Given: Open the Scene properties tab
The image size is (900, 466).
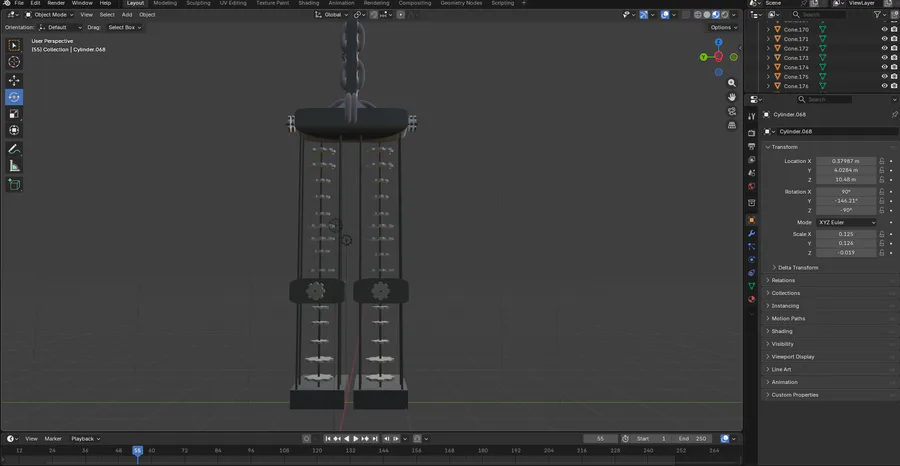Looking at the screenshot, I should (752, 173).
